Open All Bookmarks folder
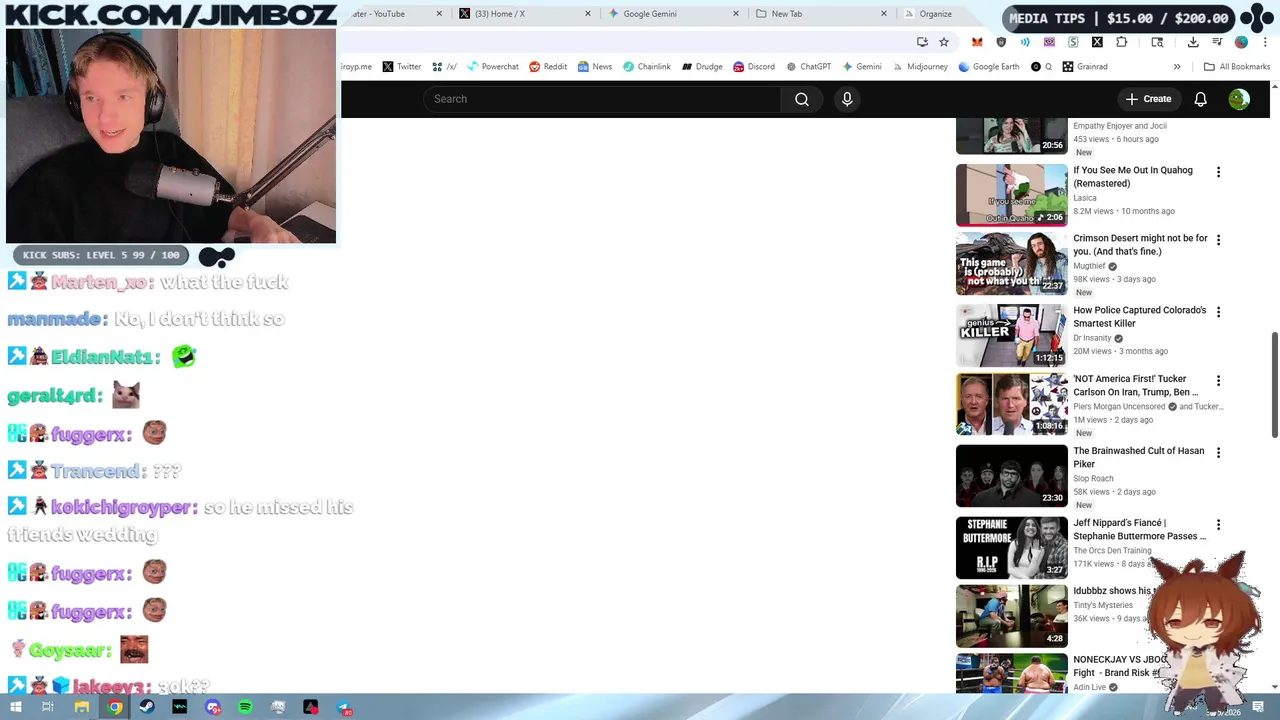Viewport: 1280px width, 720px height. tap(1237, 67)
